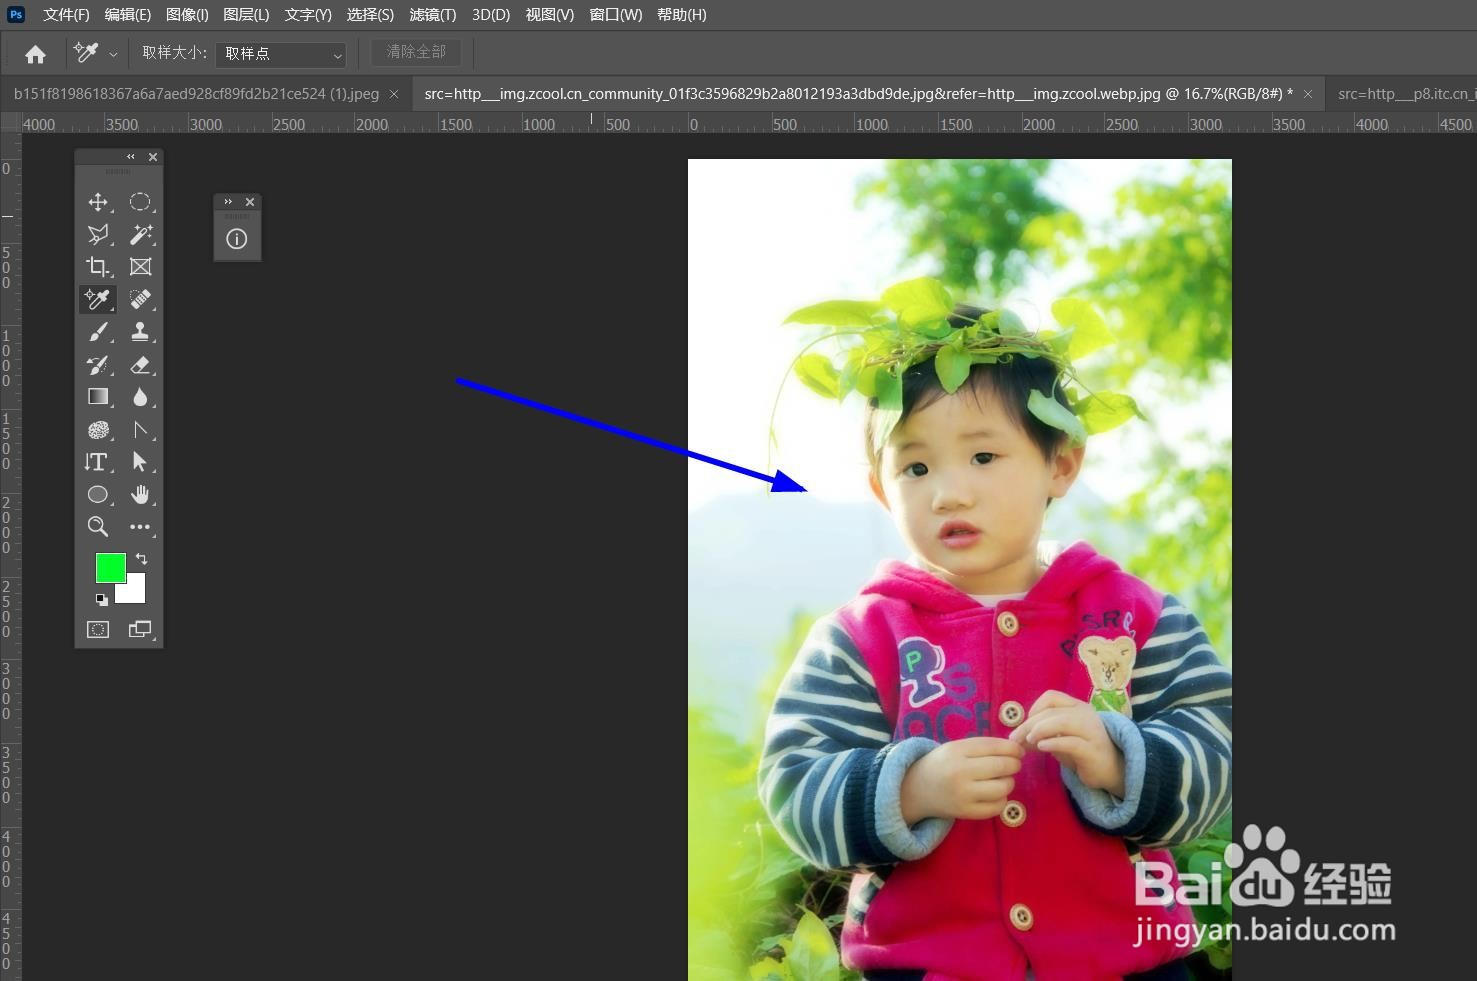Open Edit Toolbar three-dots menu
The width and height of the screenshot is (1477, 981).
pos(140,527)
